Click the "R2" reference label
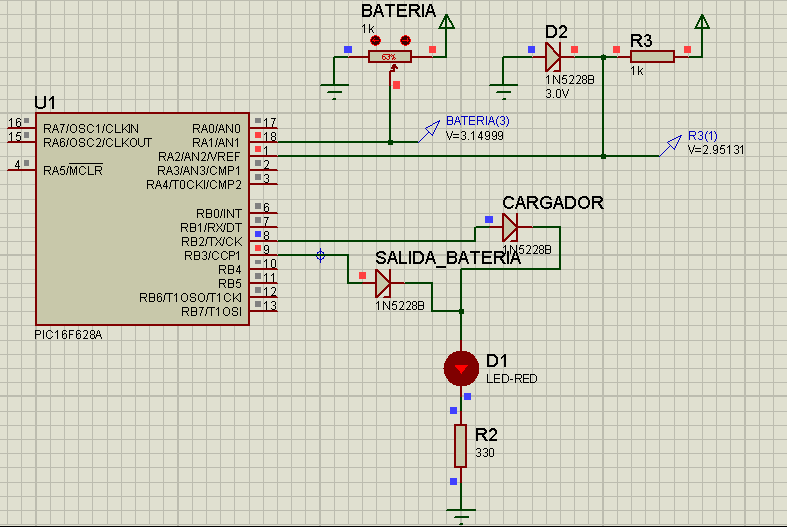787x527 pixels. [486, 435]
